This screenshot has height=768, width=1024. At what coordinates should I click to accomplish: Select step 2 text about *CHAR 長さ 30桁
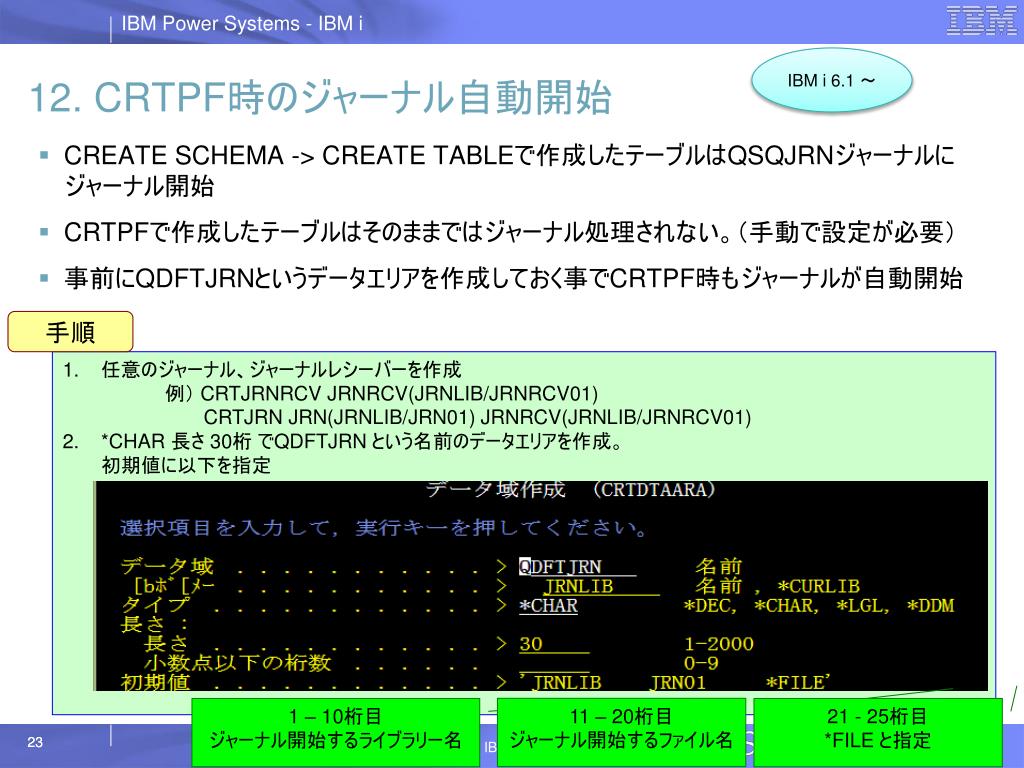pos(362,441)
